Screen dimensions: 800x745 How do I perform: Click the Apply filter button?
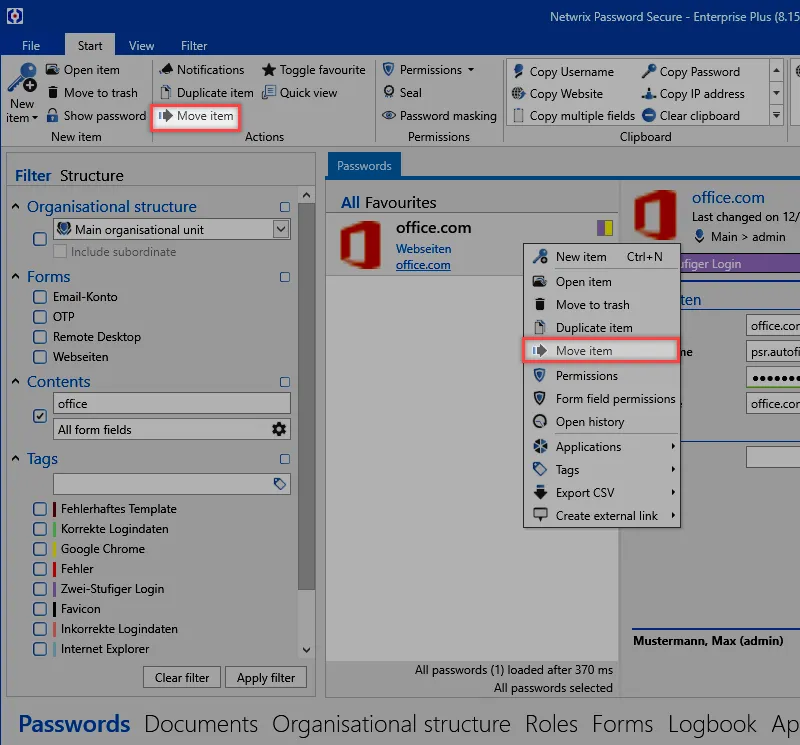(266, 677)
